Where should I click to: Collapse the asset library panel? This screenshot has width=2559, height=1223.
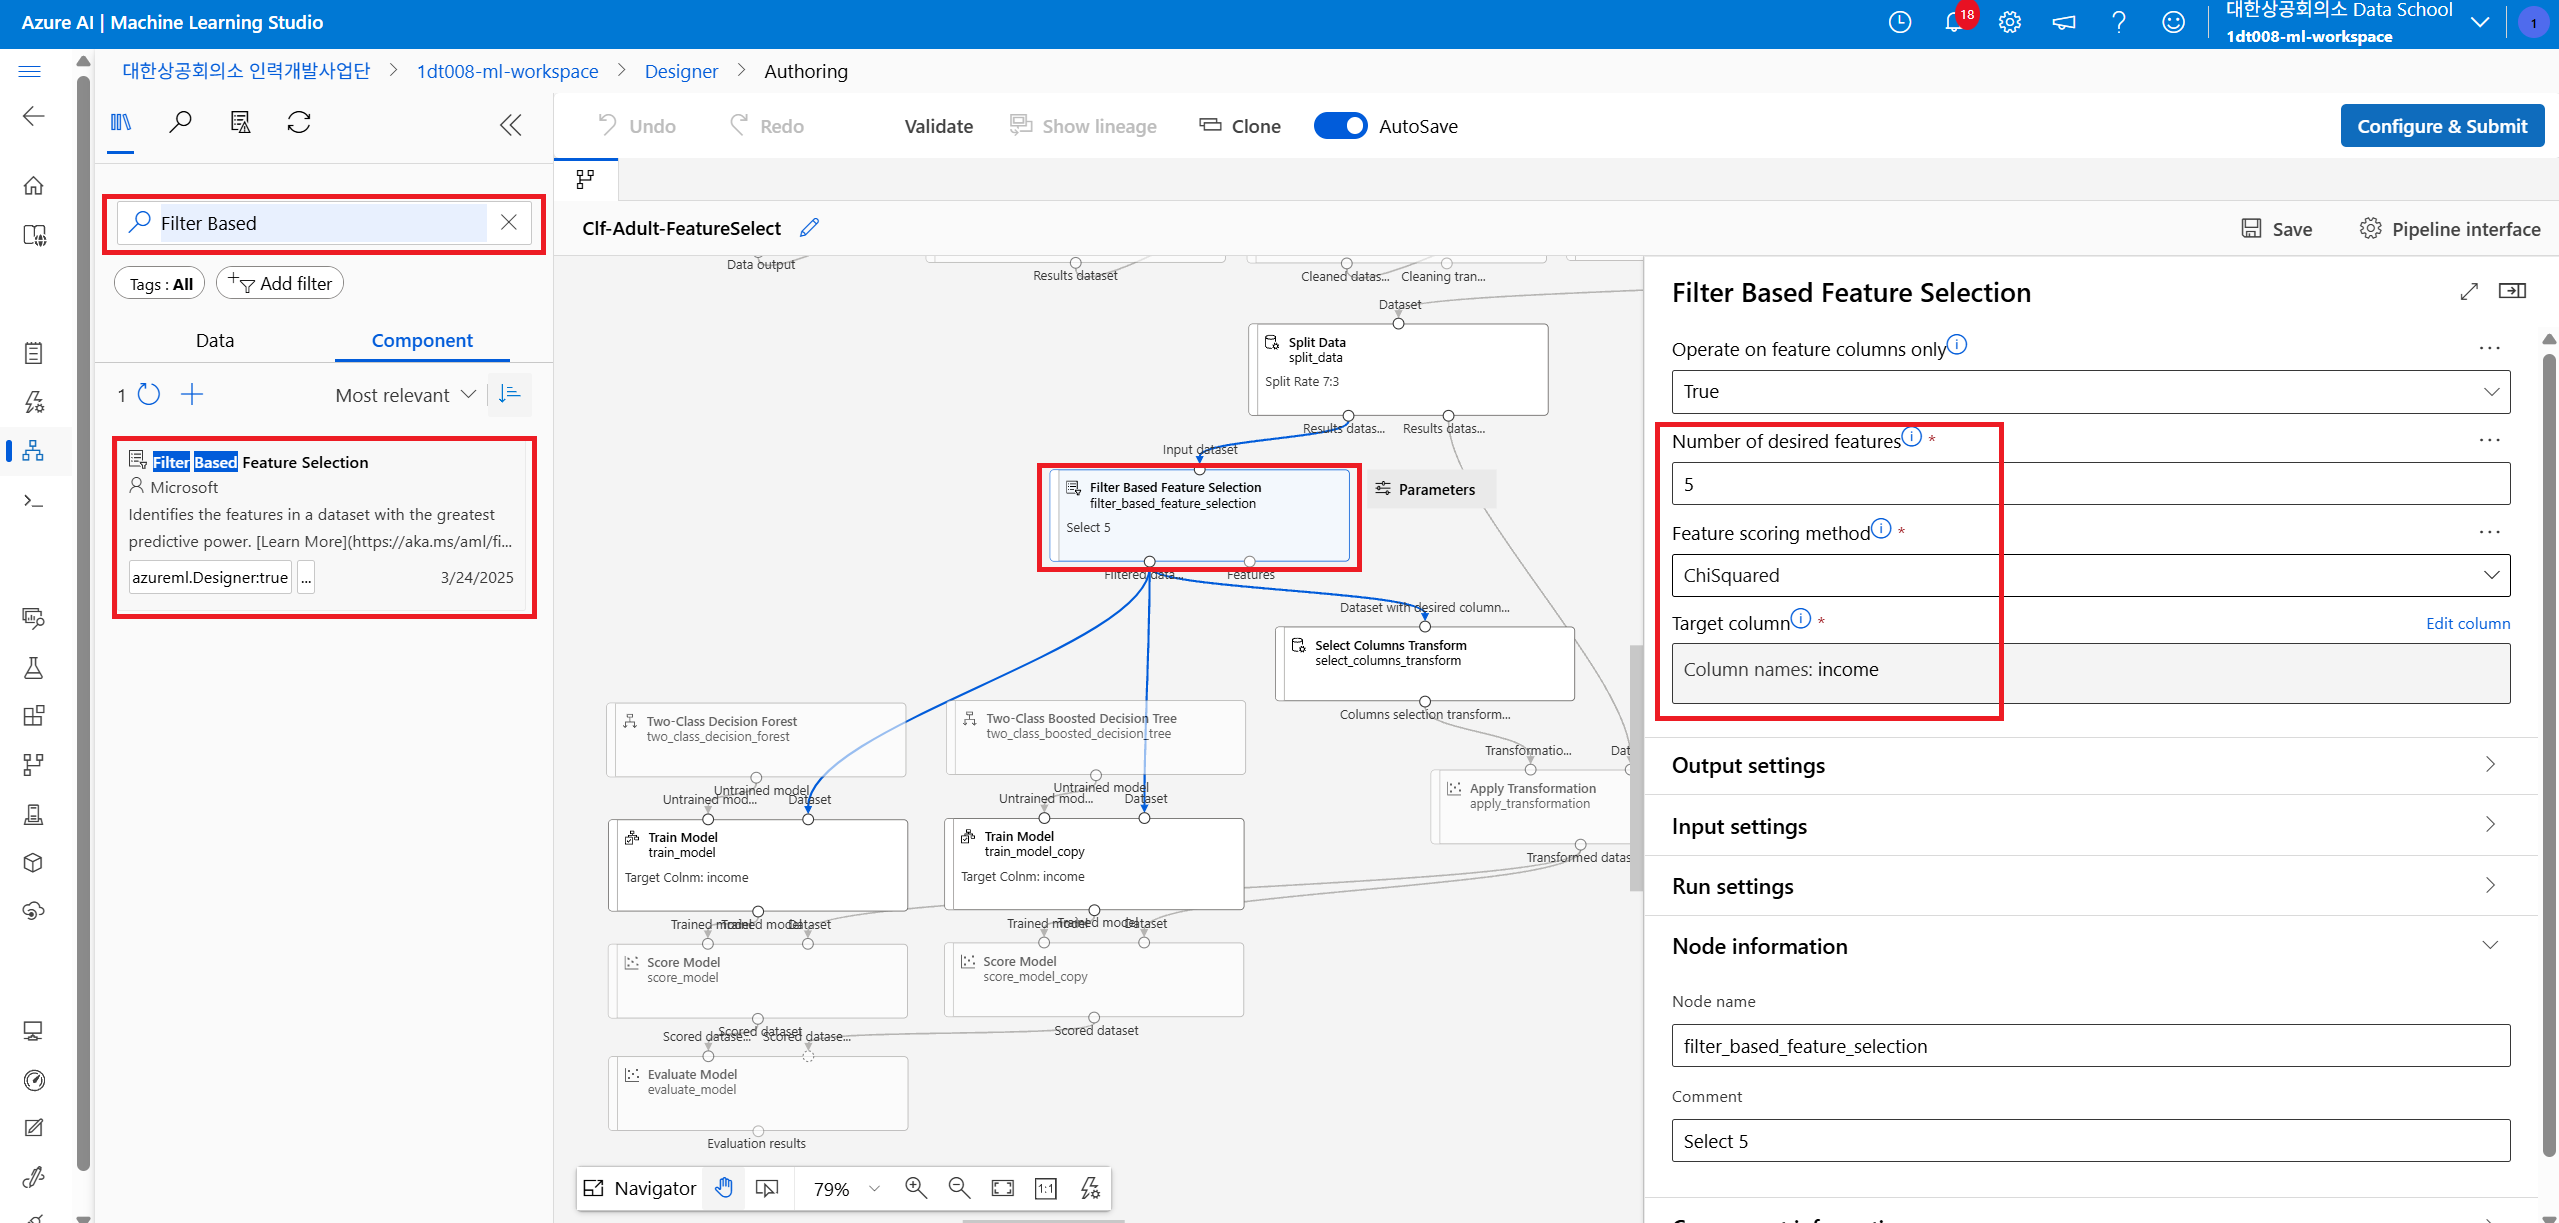510,125
